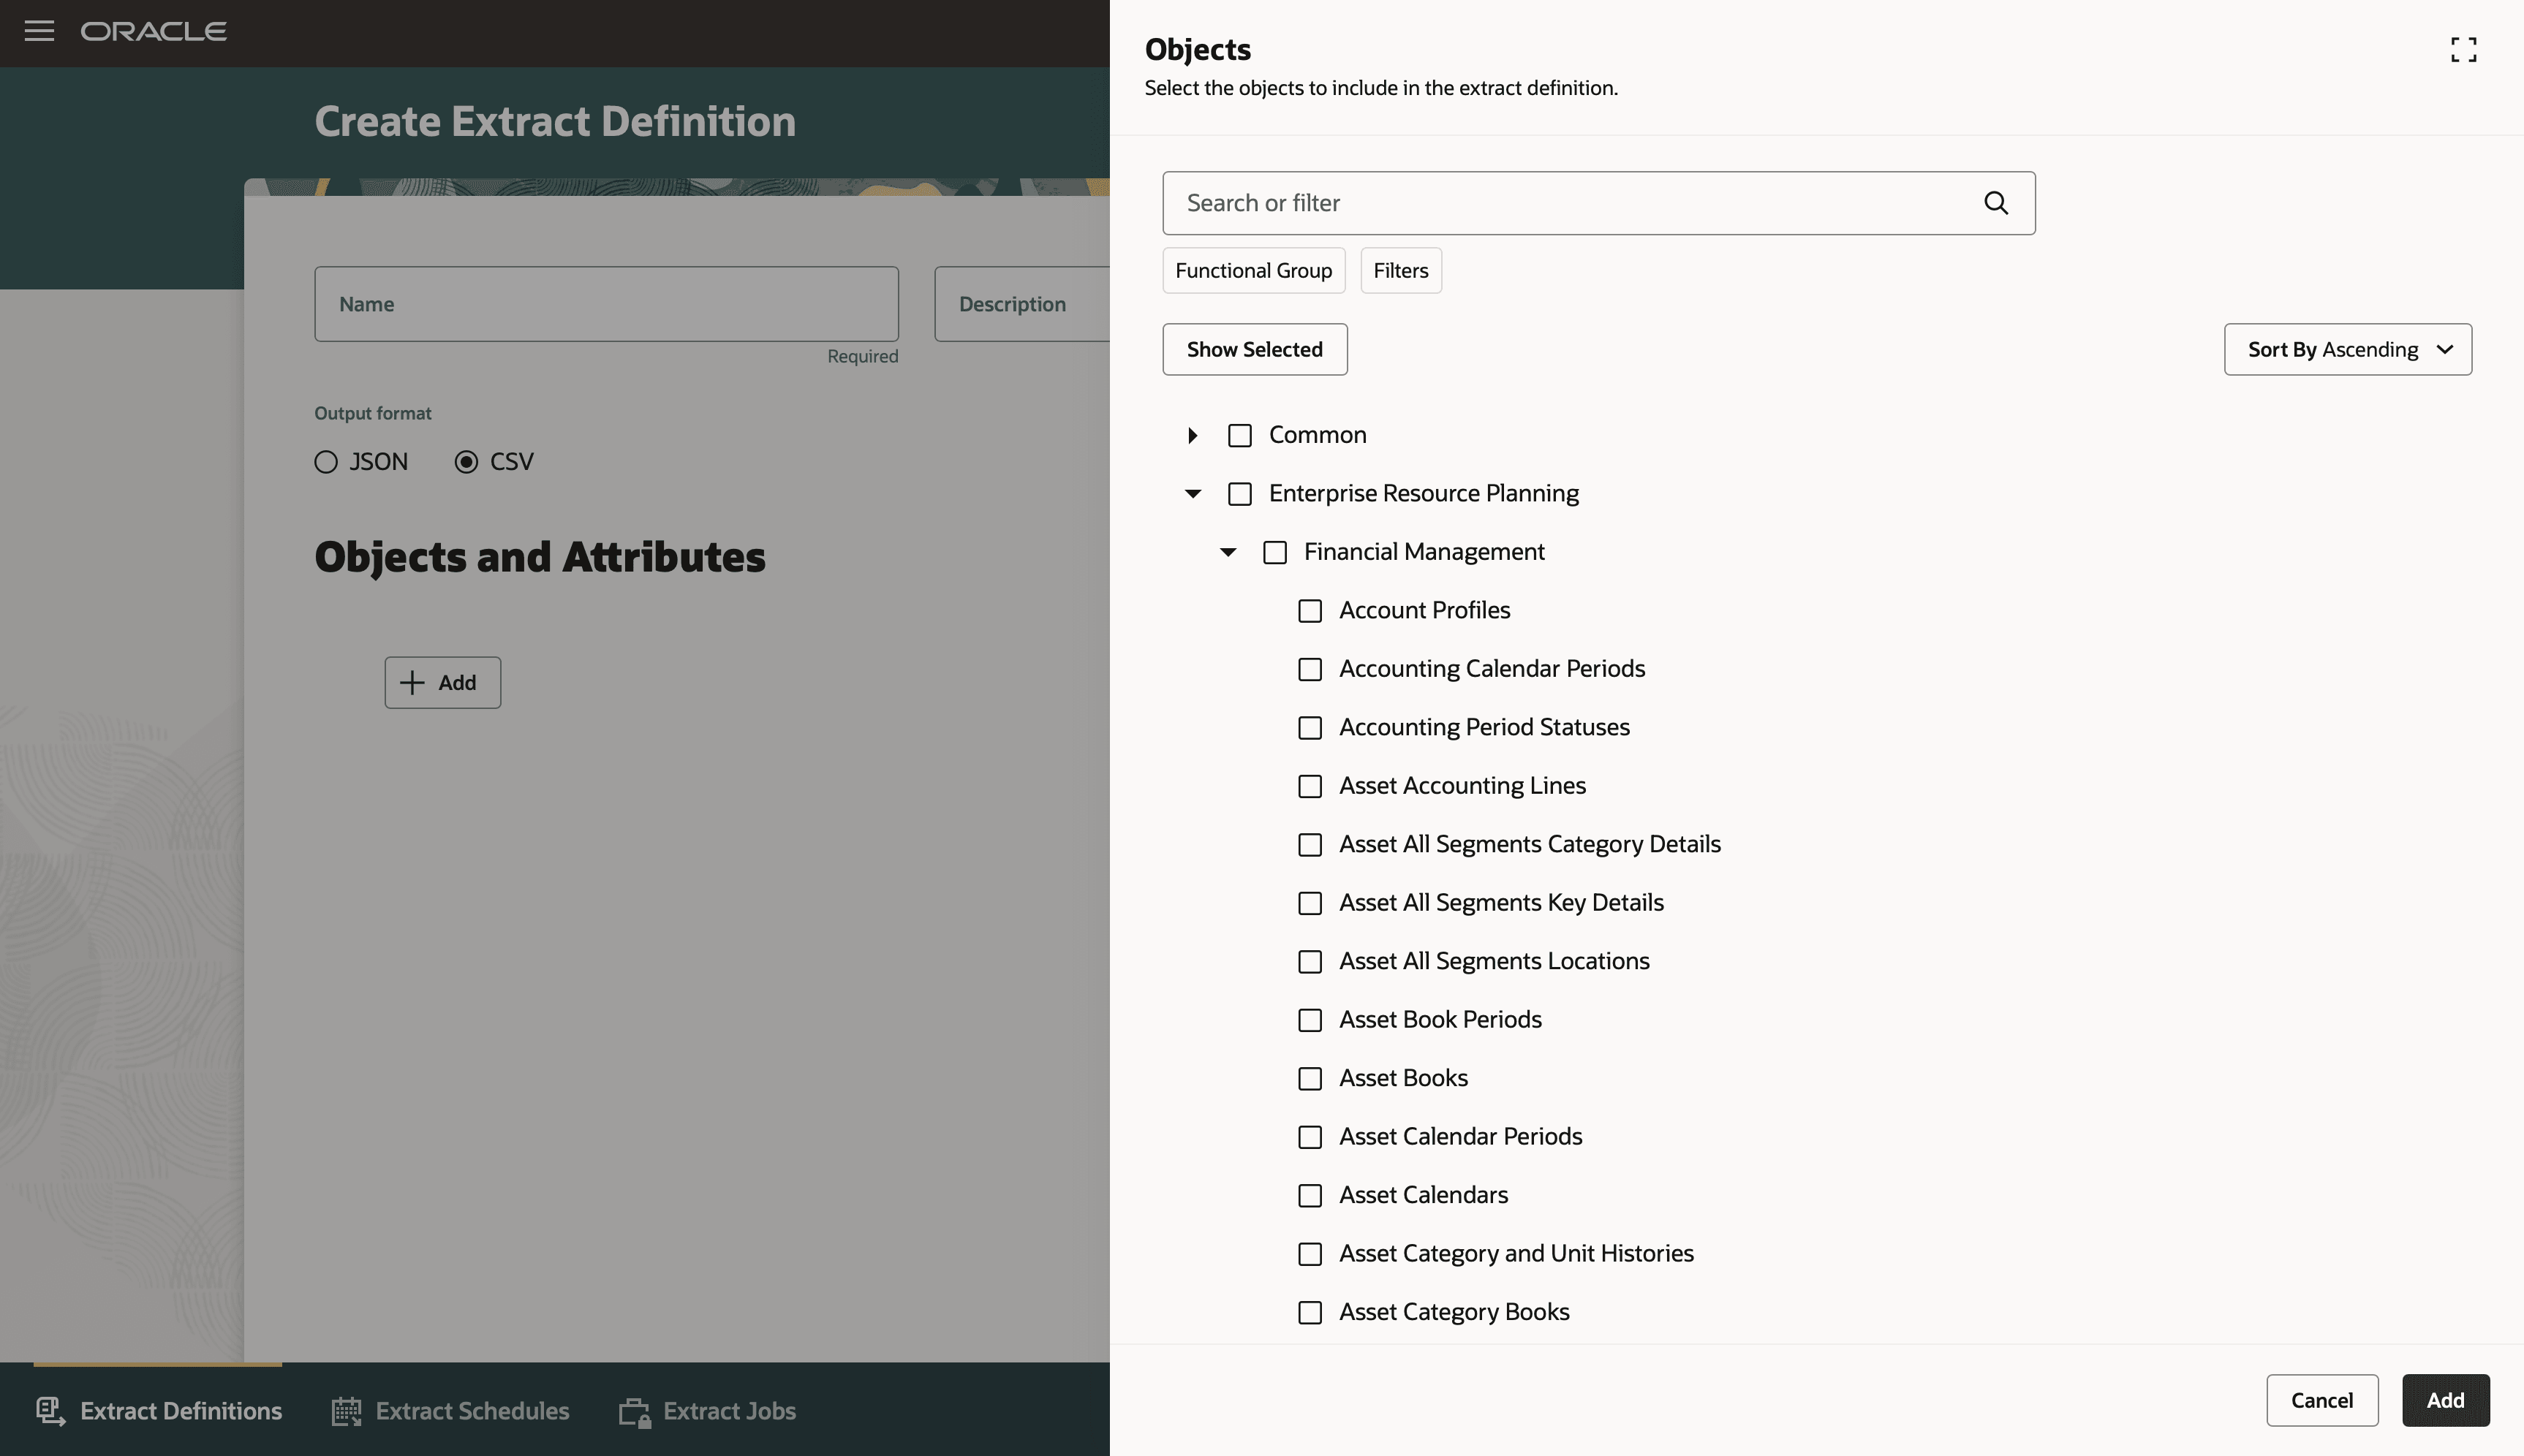
Task: Check the Financial Management checkbox
Action: (x=1274, y=551)
